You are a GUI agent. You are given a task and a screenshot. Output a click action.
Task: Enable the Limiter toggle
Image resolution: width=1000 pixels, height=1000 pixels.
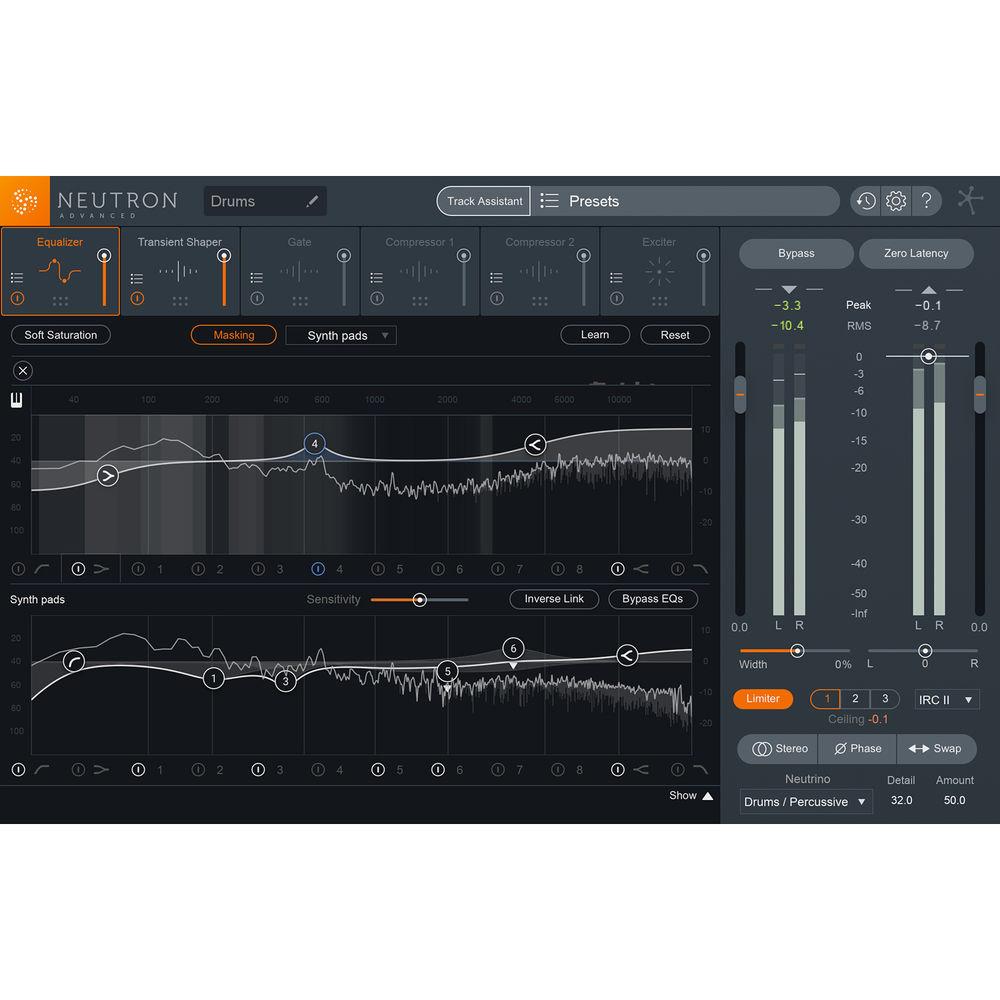[x=763, y=699]
